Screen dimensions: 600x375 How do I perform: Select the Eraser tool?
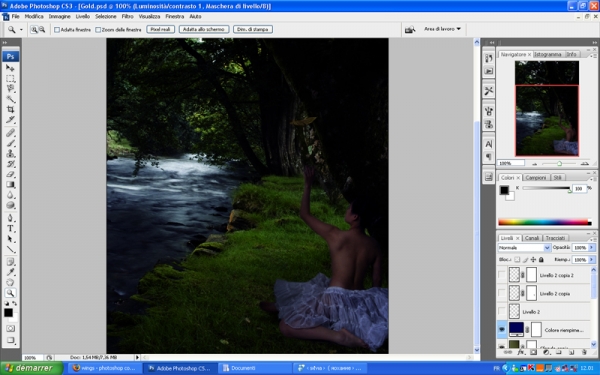pyautogui.click(x=10, y=174)
